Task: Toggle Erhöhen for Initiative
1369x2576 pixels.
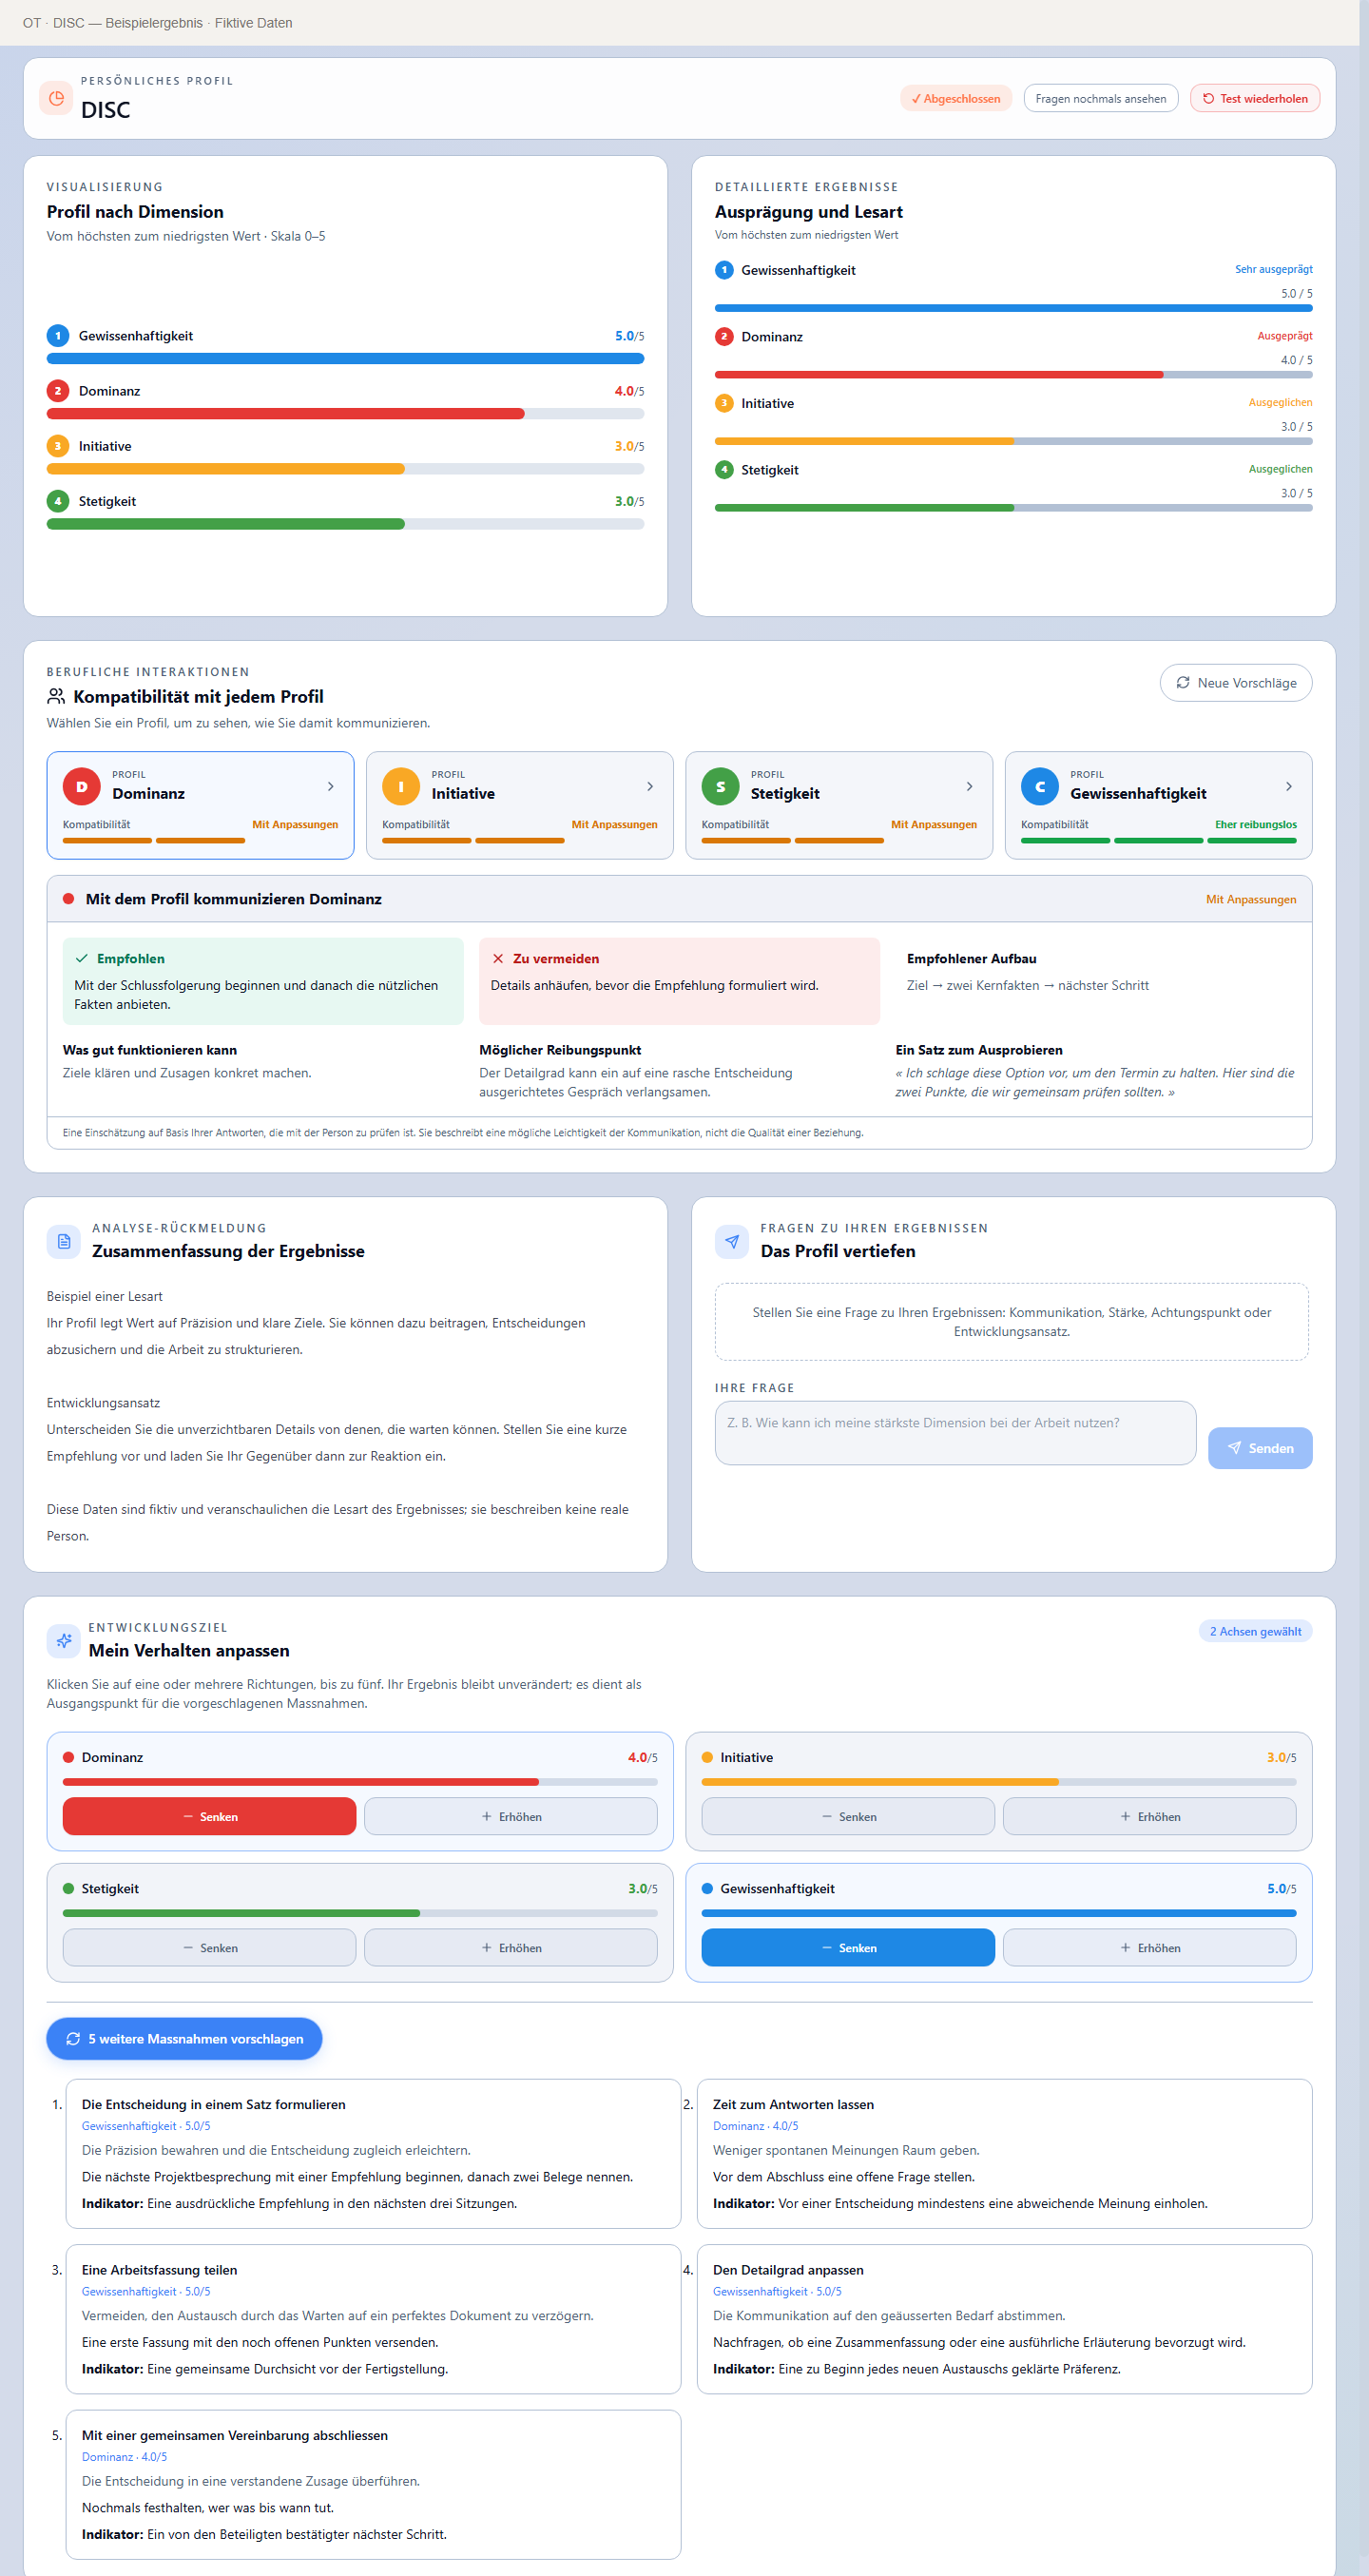Action: click(1150, 1816)
